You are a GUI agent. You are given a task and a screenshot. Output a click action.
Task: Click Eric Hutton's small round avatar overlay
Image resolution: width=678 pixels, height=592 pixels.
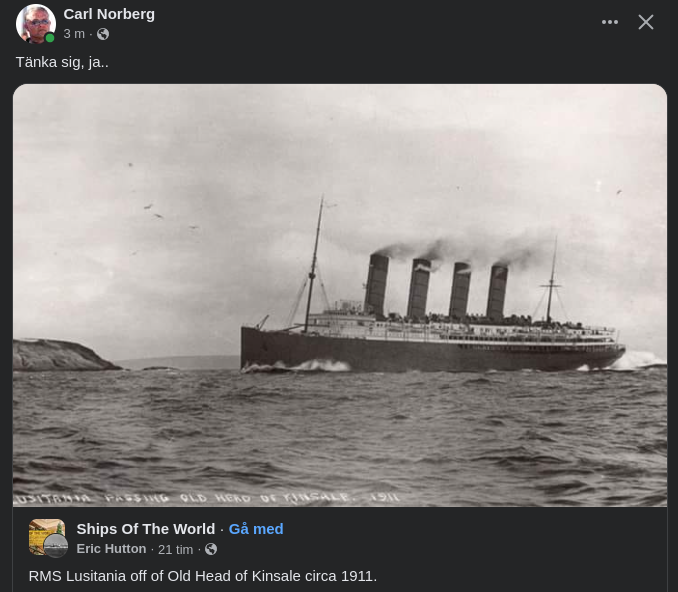(x=56, y=546)
